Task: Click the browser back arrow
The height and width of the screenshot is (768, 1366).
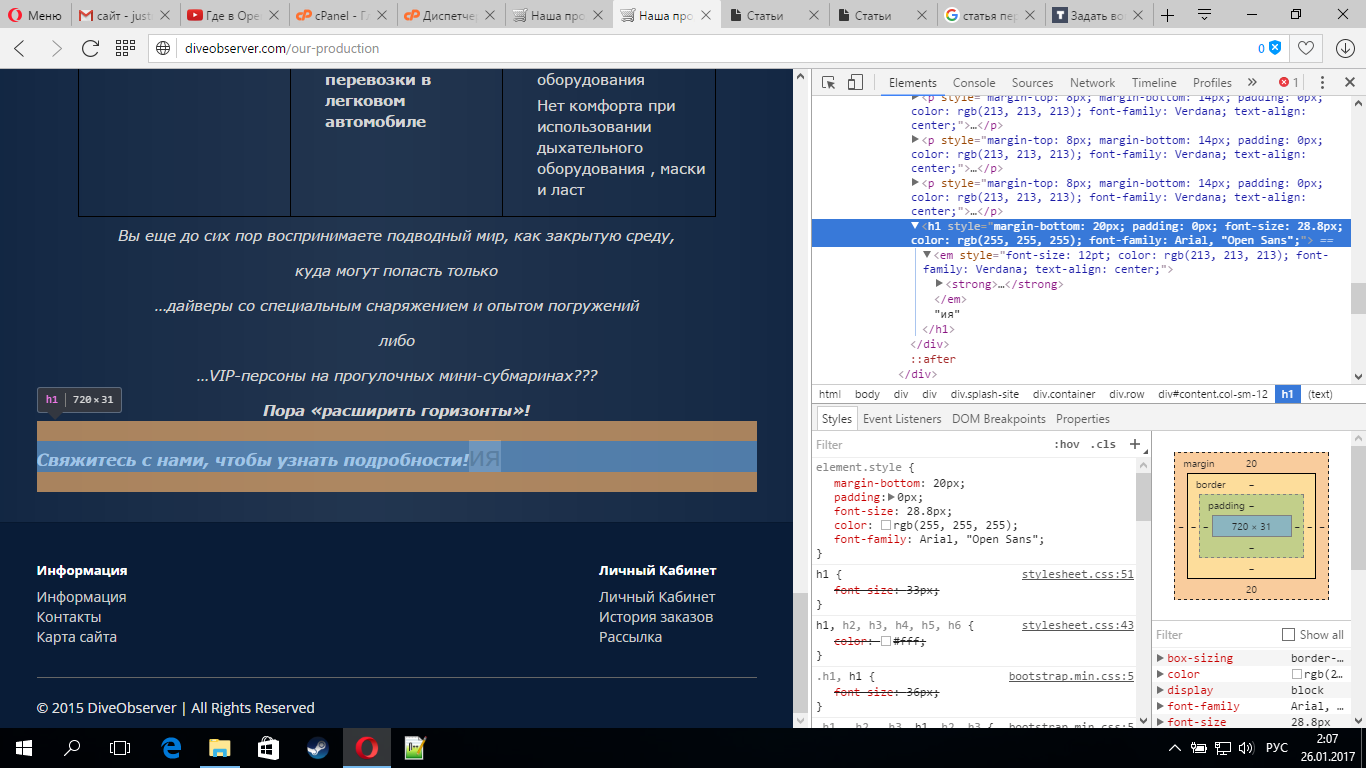Action: pos(20,48)
